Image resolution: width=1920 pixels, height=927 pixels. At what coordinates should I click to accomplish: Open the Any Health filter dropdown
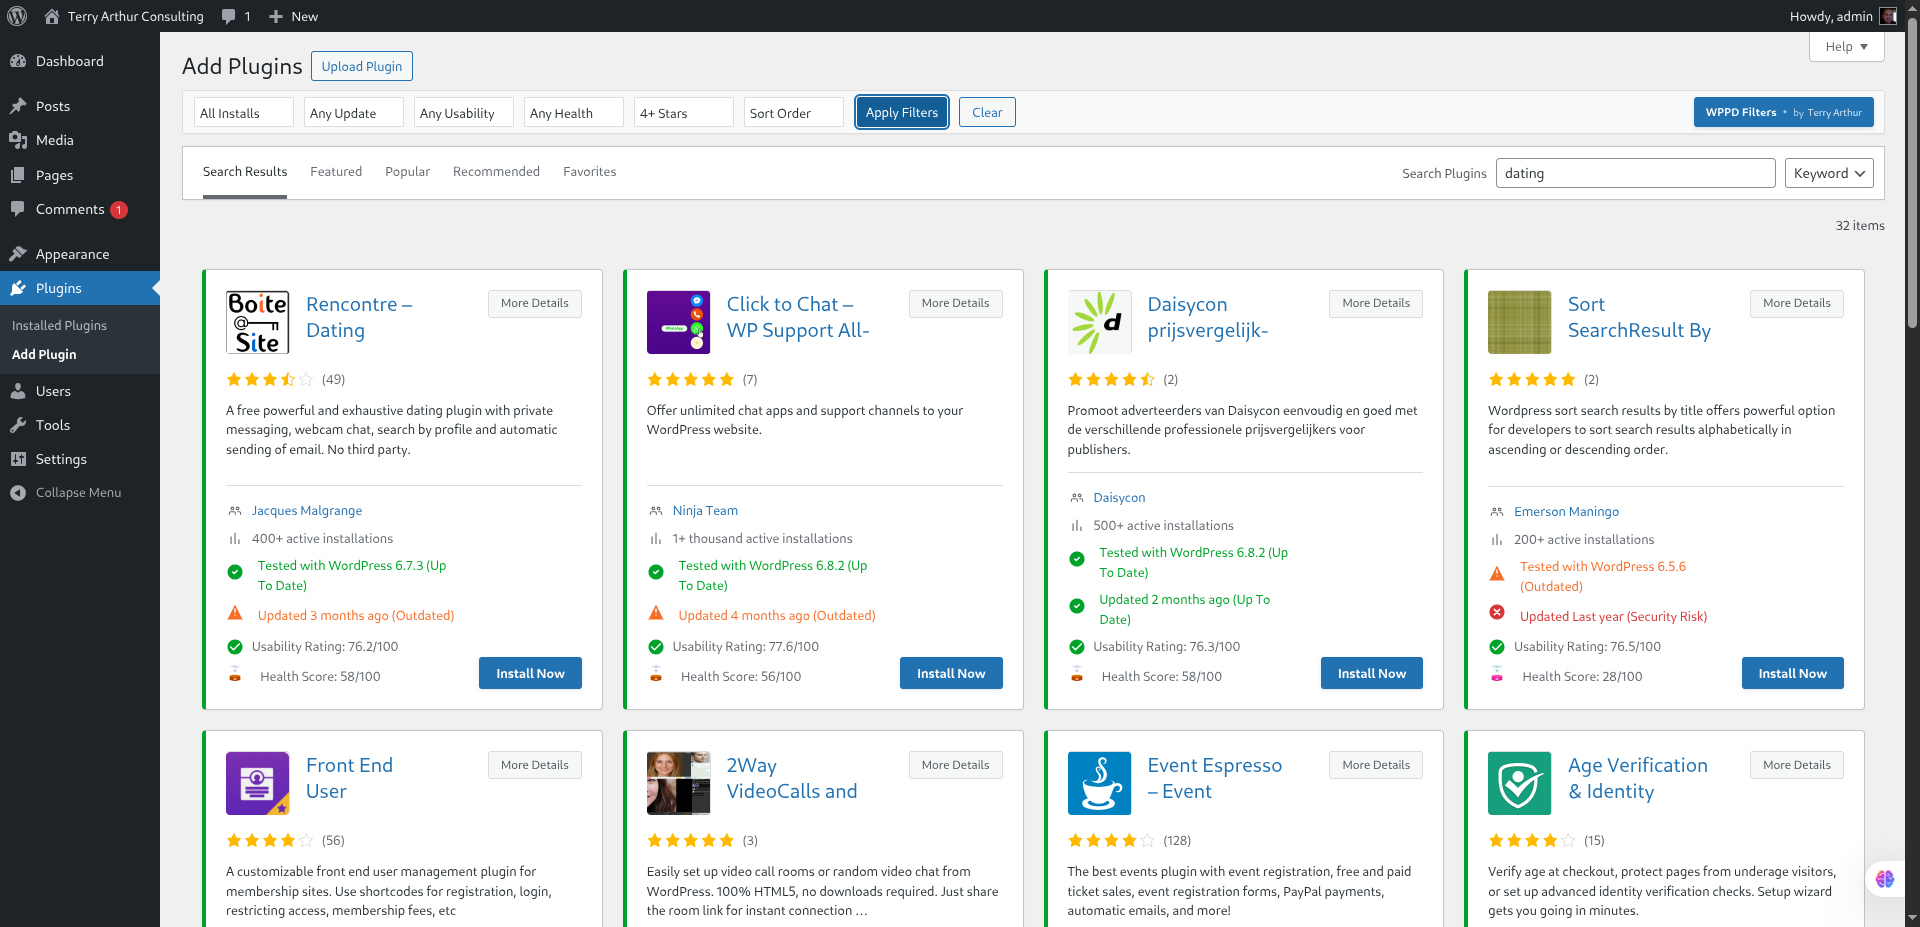574,113
